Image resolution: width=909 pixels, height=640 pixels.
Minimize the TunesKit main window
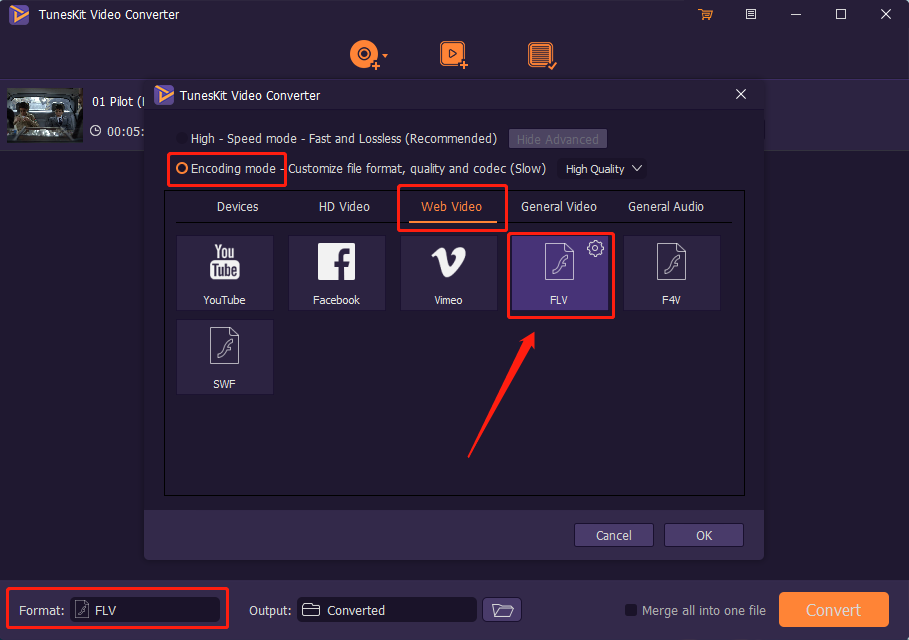(796, 14)
